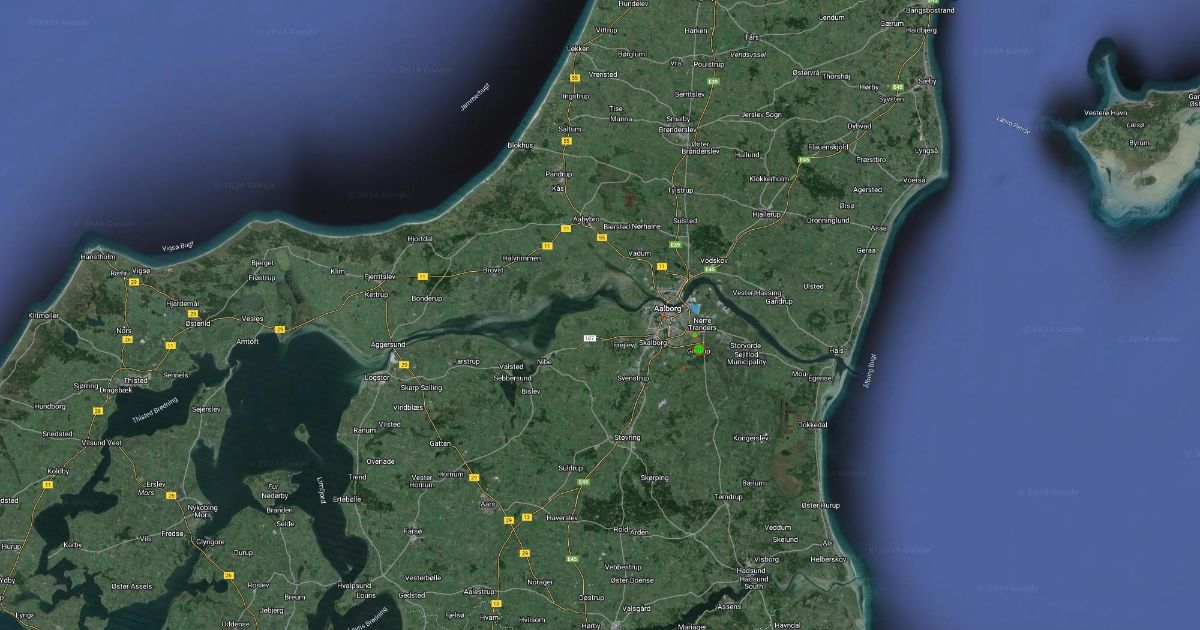Click the large green dot marker over Gistrup
Viewport: 1200px width, 630px height.
699,349
